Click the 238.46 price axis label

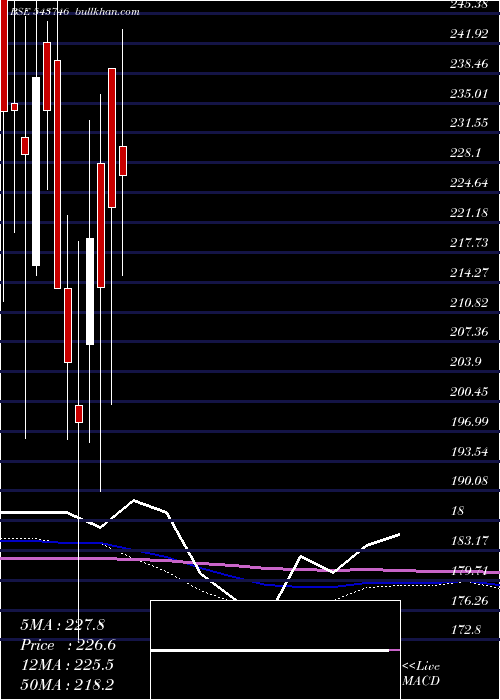pyautogui.click(x=469, y=64)
